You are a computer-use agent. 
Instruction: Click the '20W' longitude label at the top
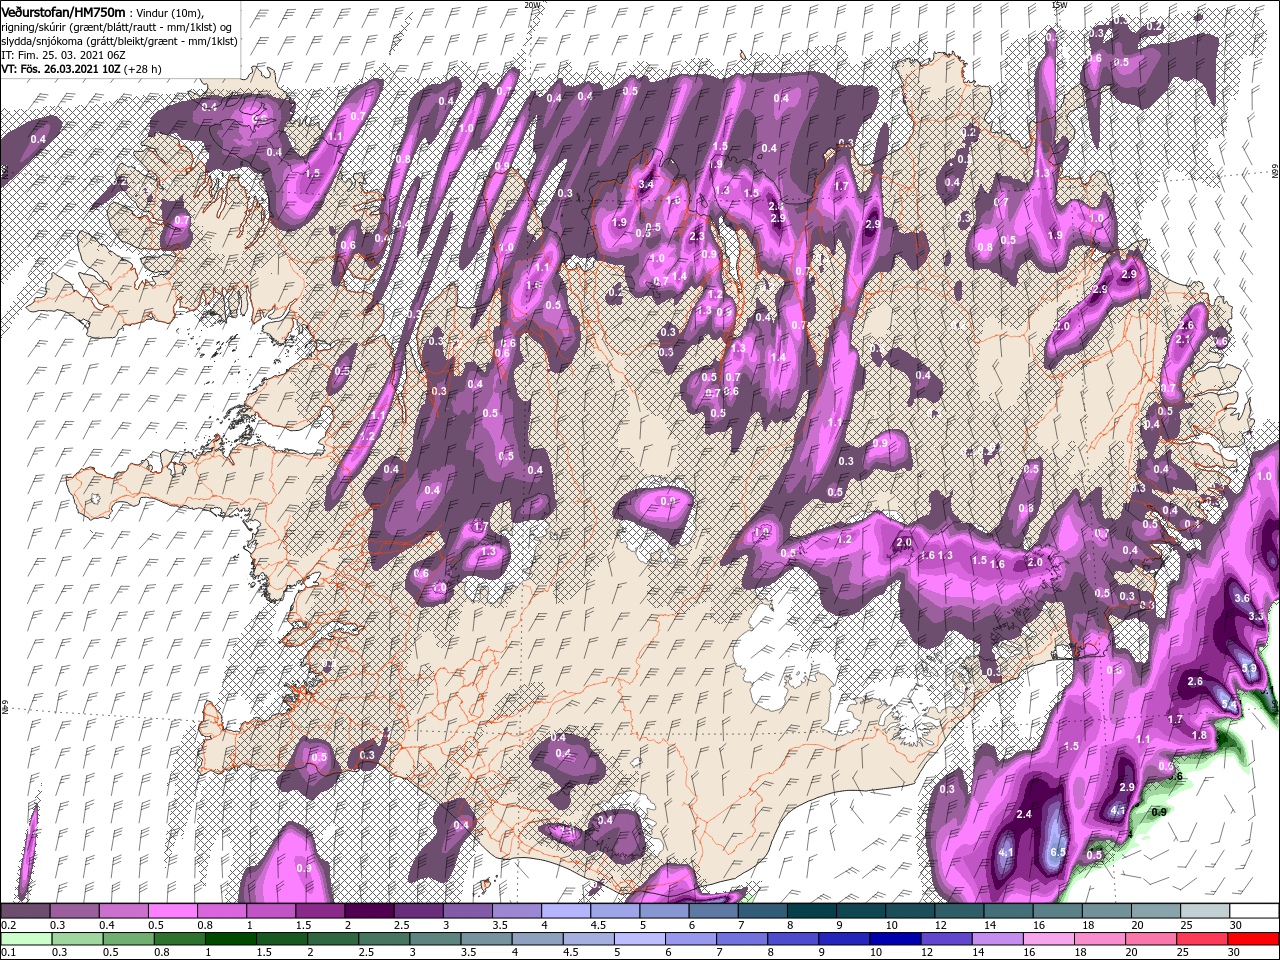[532, 5]
